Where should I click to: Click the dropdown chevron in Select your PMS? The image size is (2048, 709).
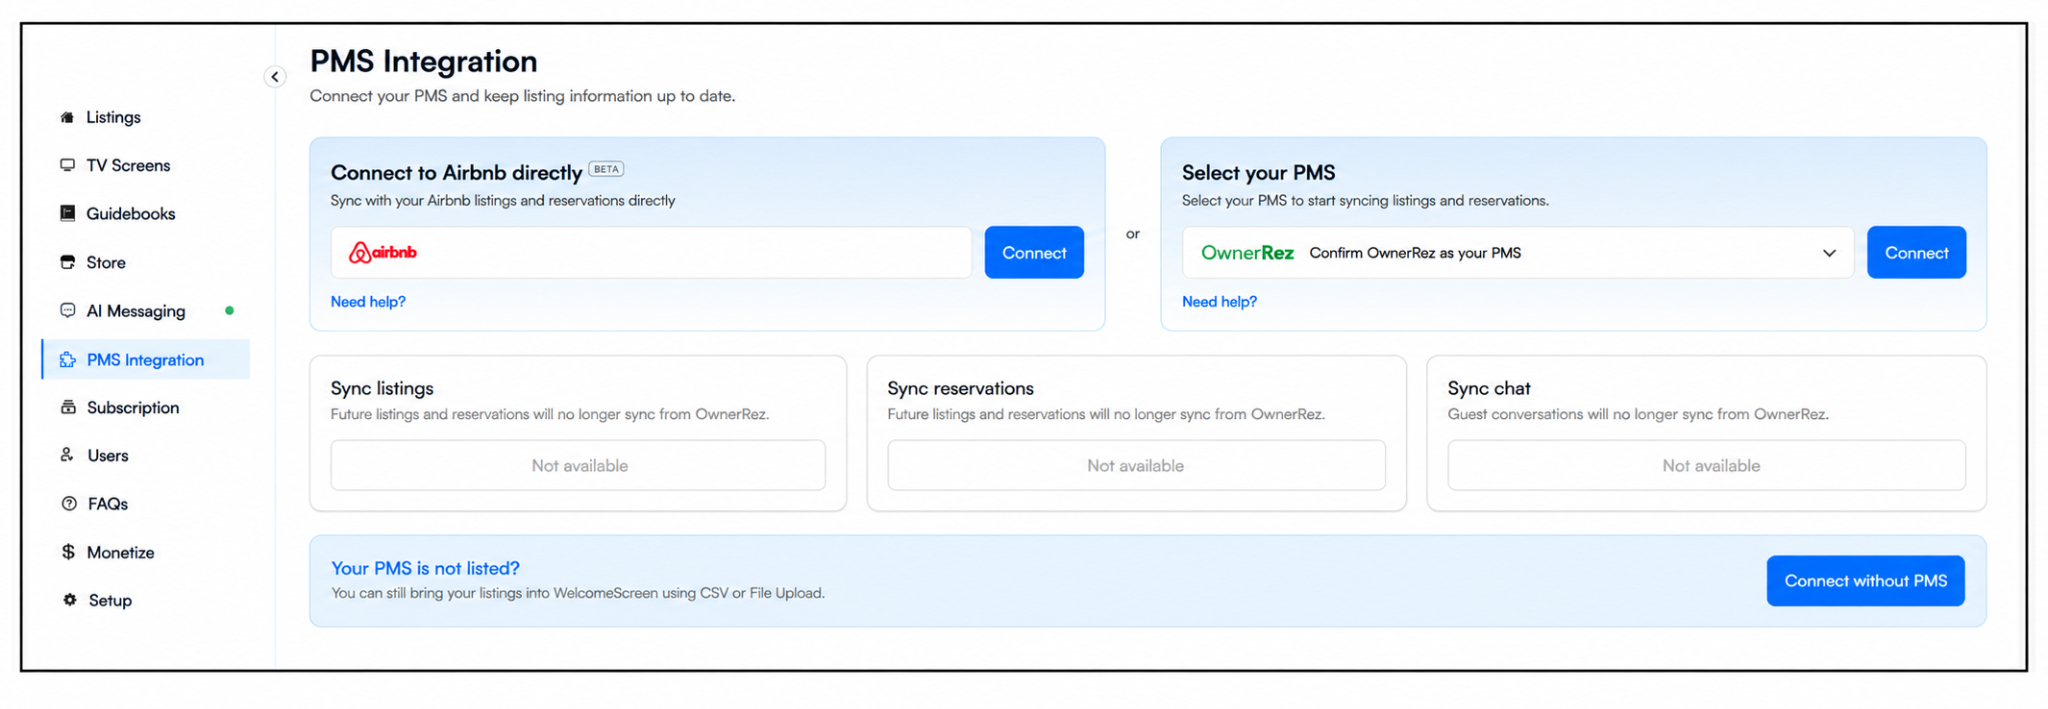coord(1829,253)
